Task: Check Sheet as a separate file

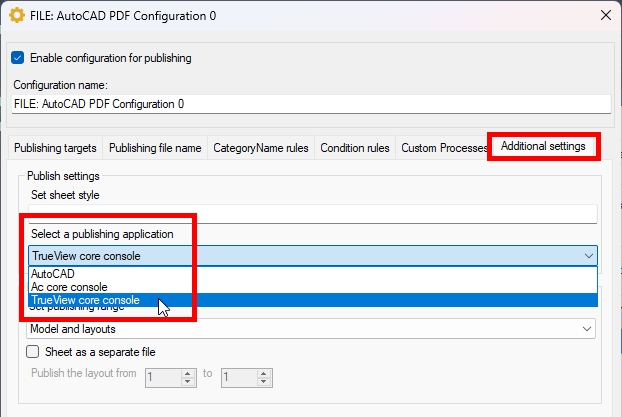Action: [x=33, y=352]
